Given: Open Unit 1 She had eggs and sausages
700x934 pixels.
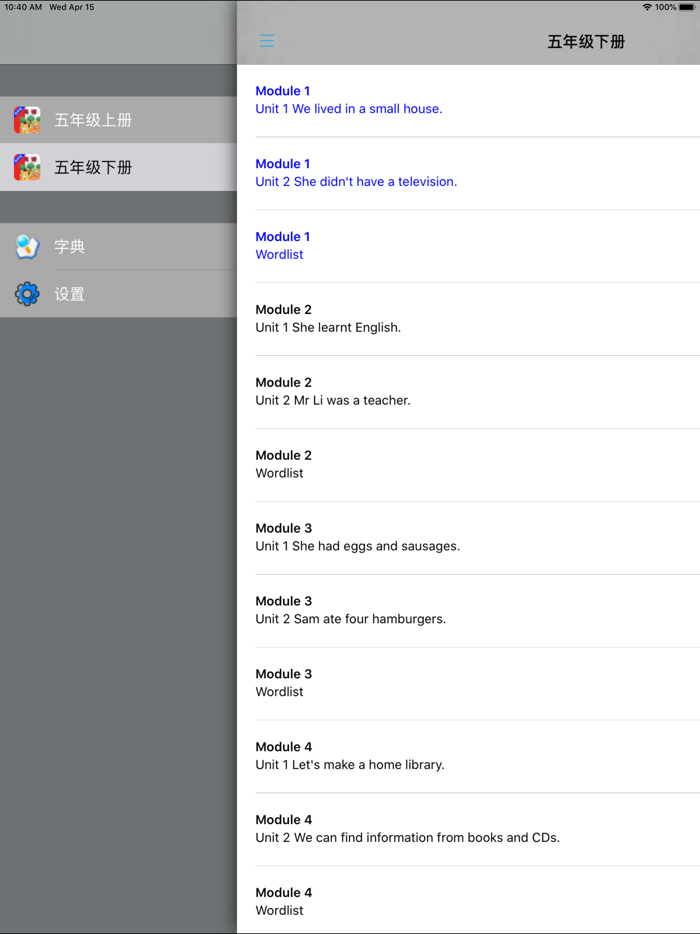Looking at the screenshot, I should coord(468,537).
